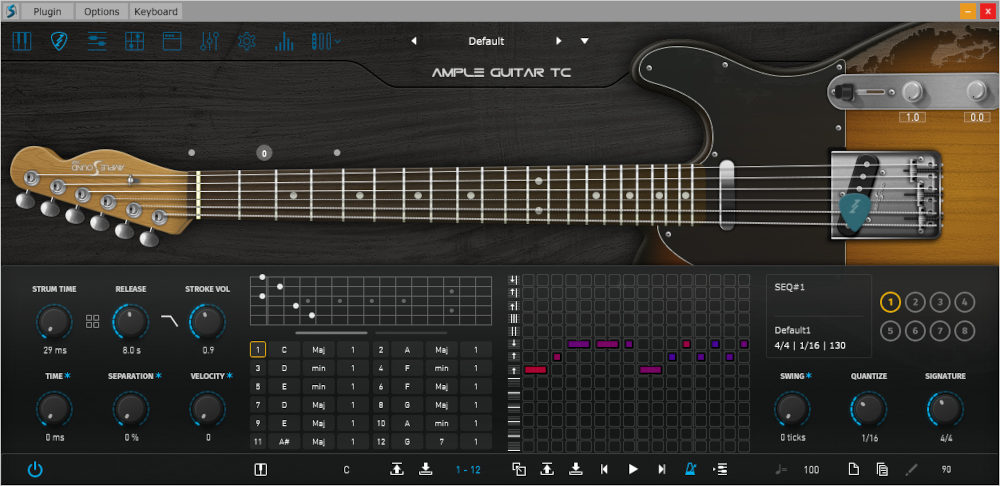Click the three vertical bars strum row icon
Image resolution: width=1000 pixels, height=486 pixels.
click(513, 318)
